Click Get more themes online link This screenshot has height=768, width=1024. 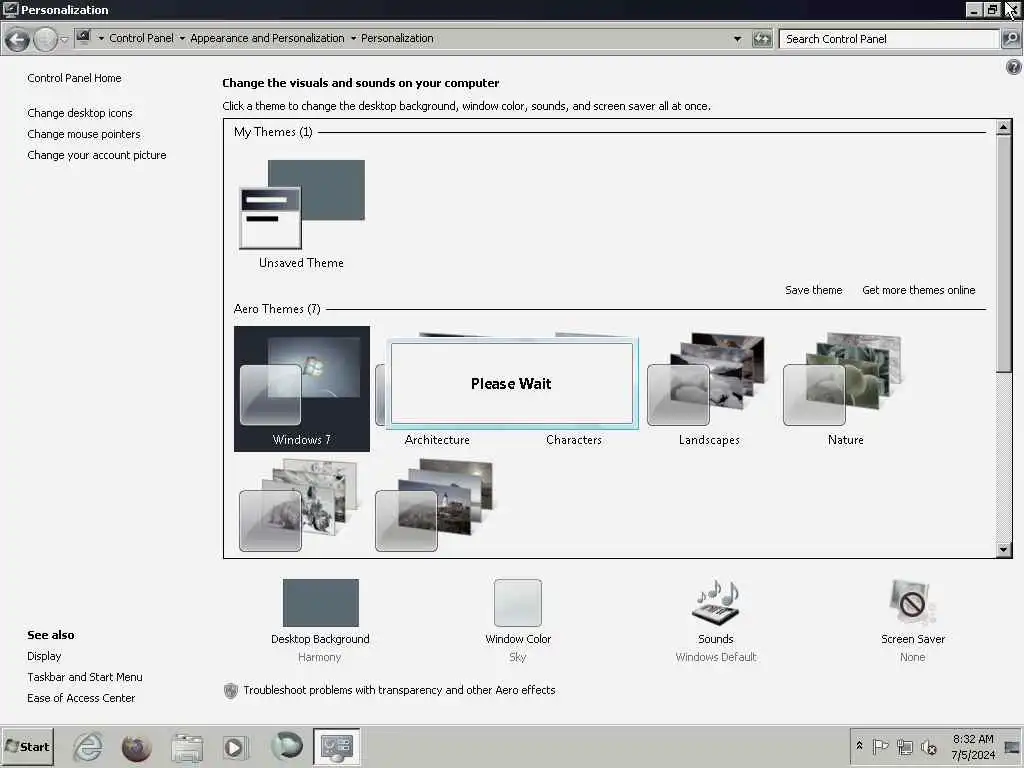[x=918, y=290]
